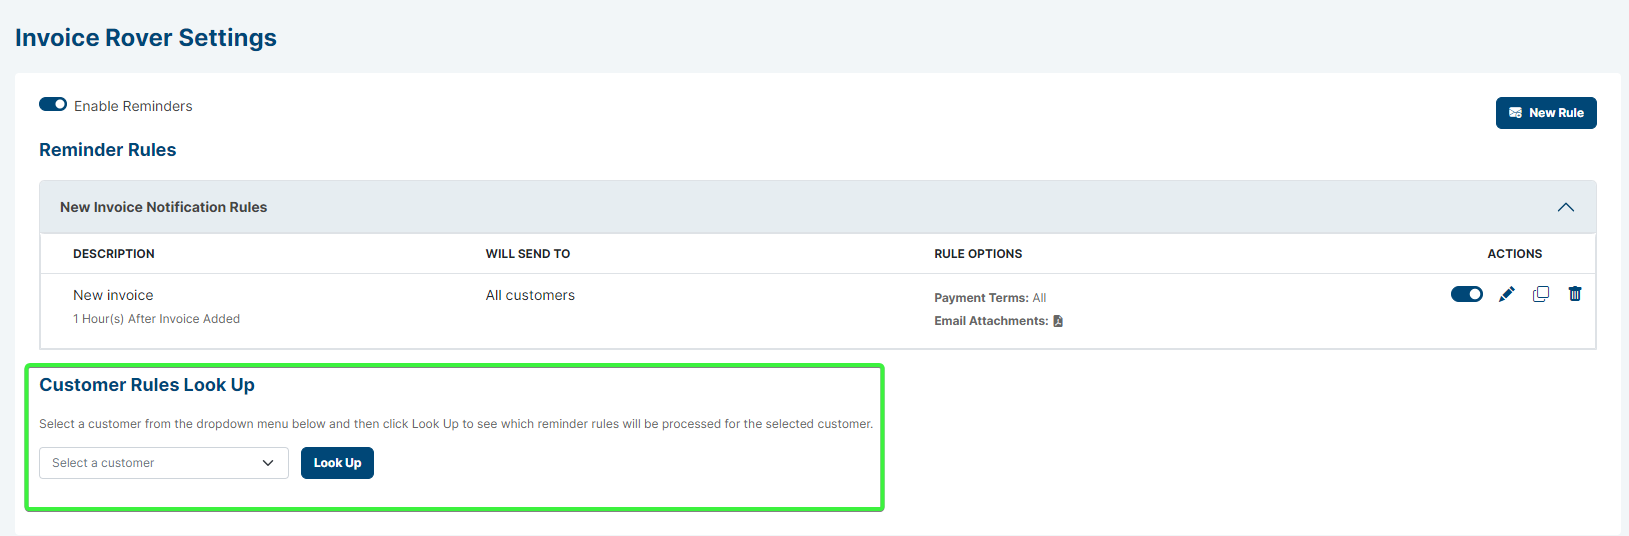Collapse the New Invoice Notification Rules section
Viewport: 1629px width, 536px height.
pyautogui.click(x=1566, y=207)
